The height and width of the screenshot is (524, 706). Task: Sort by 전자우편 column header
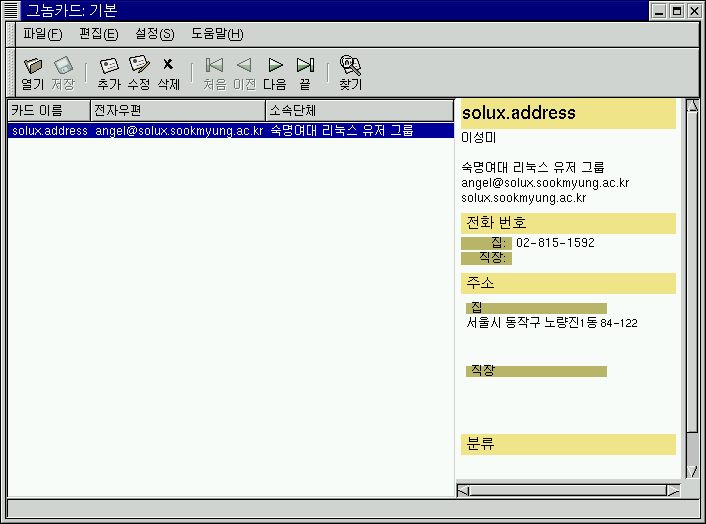click(178, 111)
